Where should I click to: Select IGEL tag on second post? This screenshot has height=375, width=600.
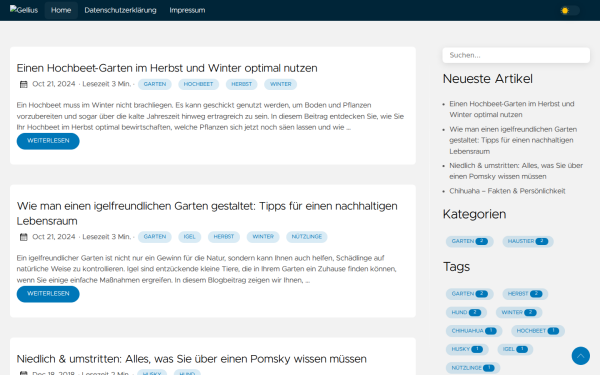pos(189,237)
